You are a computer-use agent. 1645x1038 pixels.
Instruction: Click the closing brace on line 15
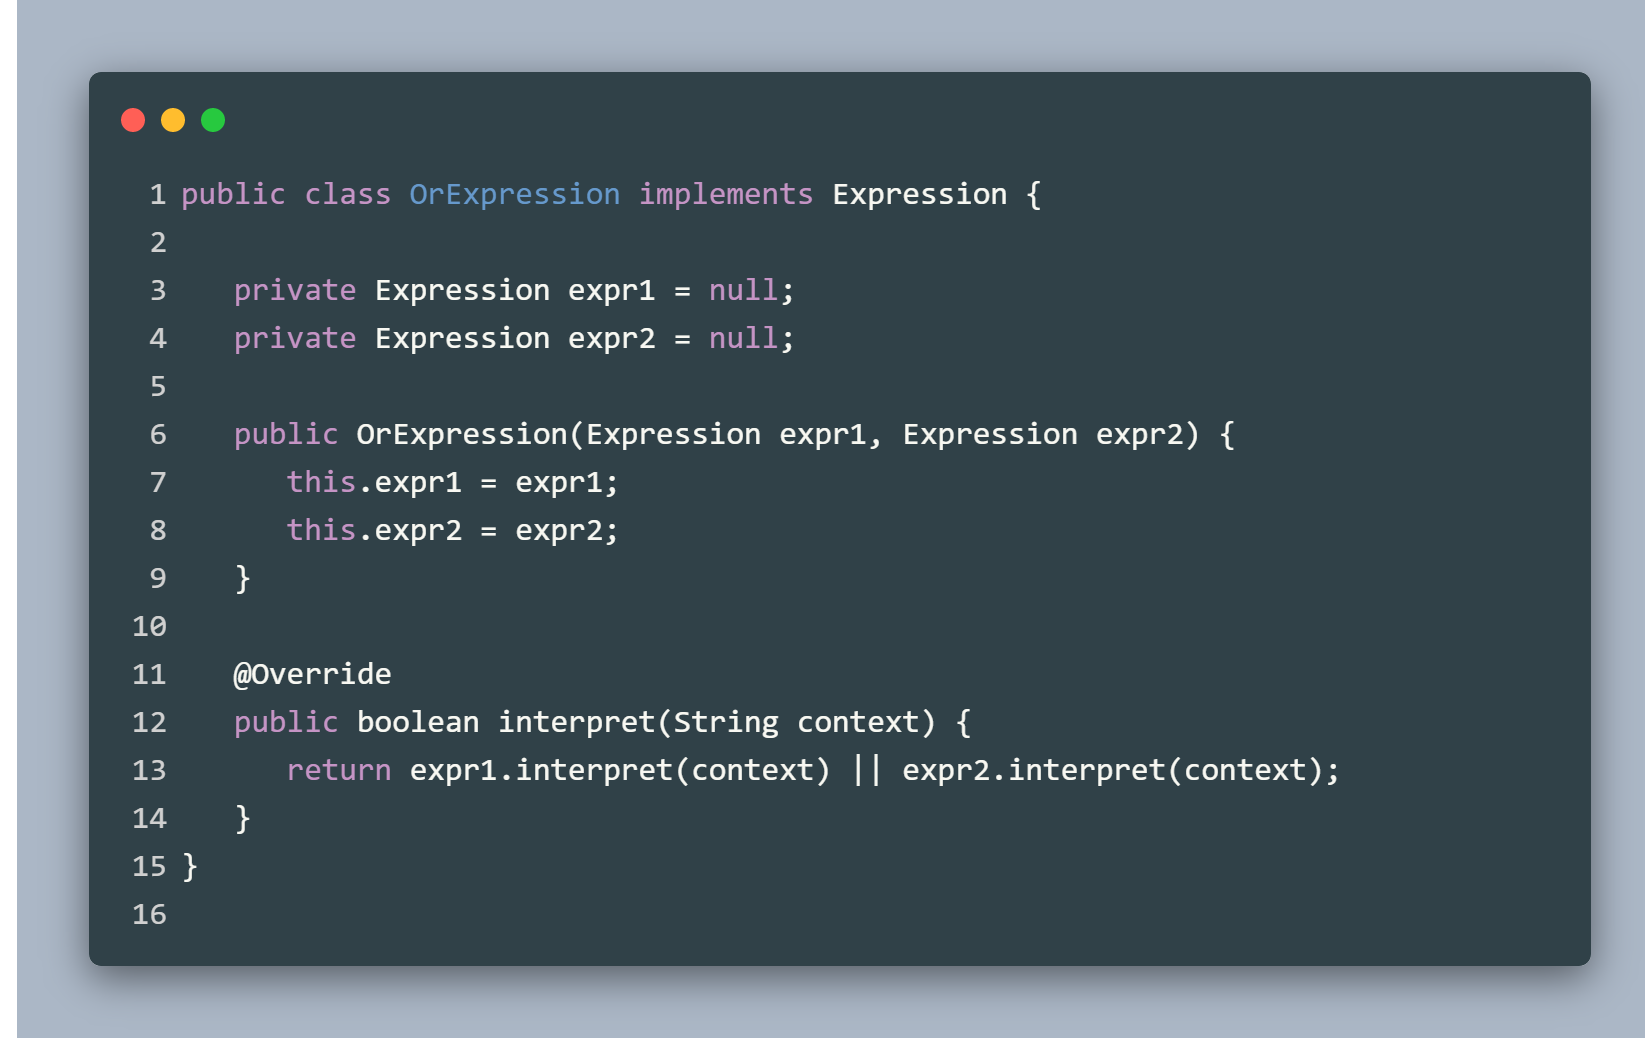tap(190, 866)
